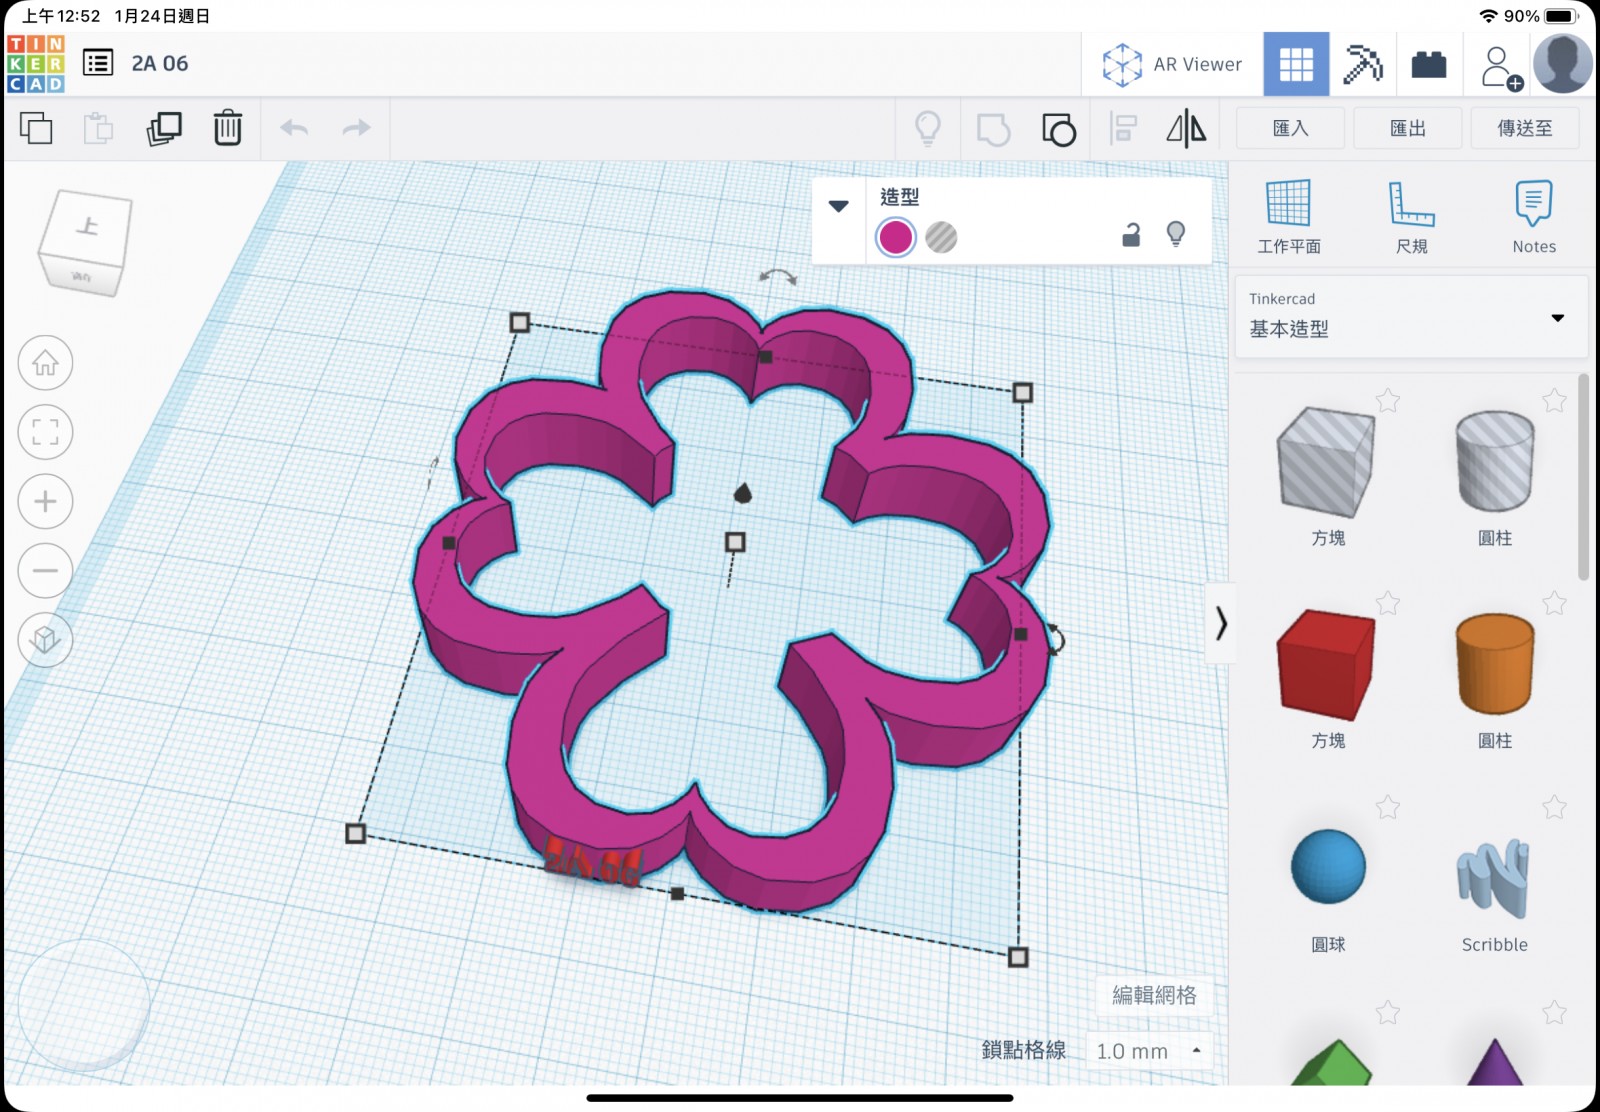1600x1112 pixels.
Task: Click the design name 2A 06
Action: [160, 63]
